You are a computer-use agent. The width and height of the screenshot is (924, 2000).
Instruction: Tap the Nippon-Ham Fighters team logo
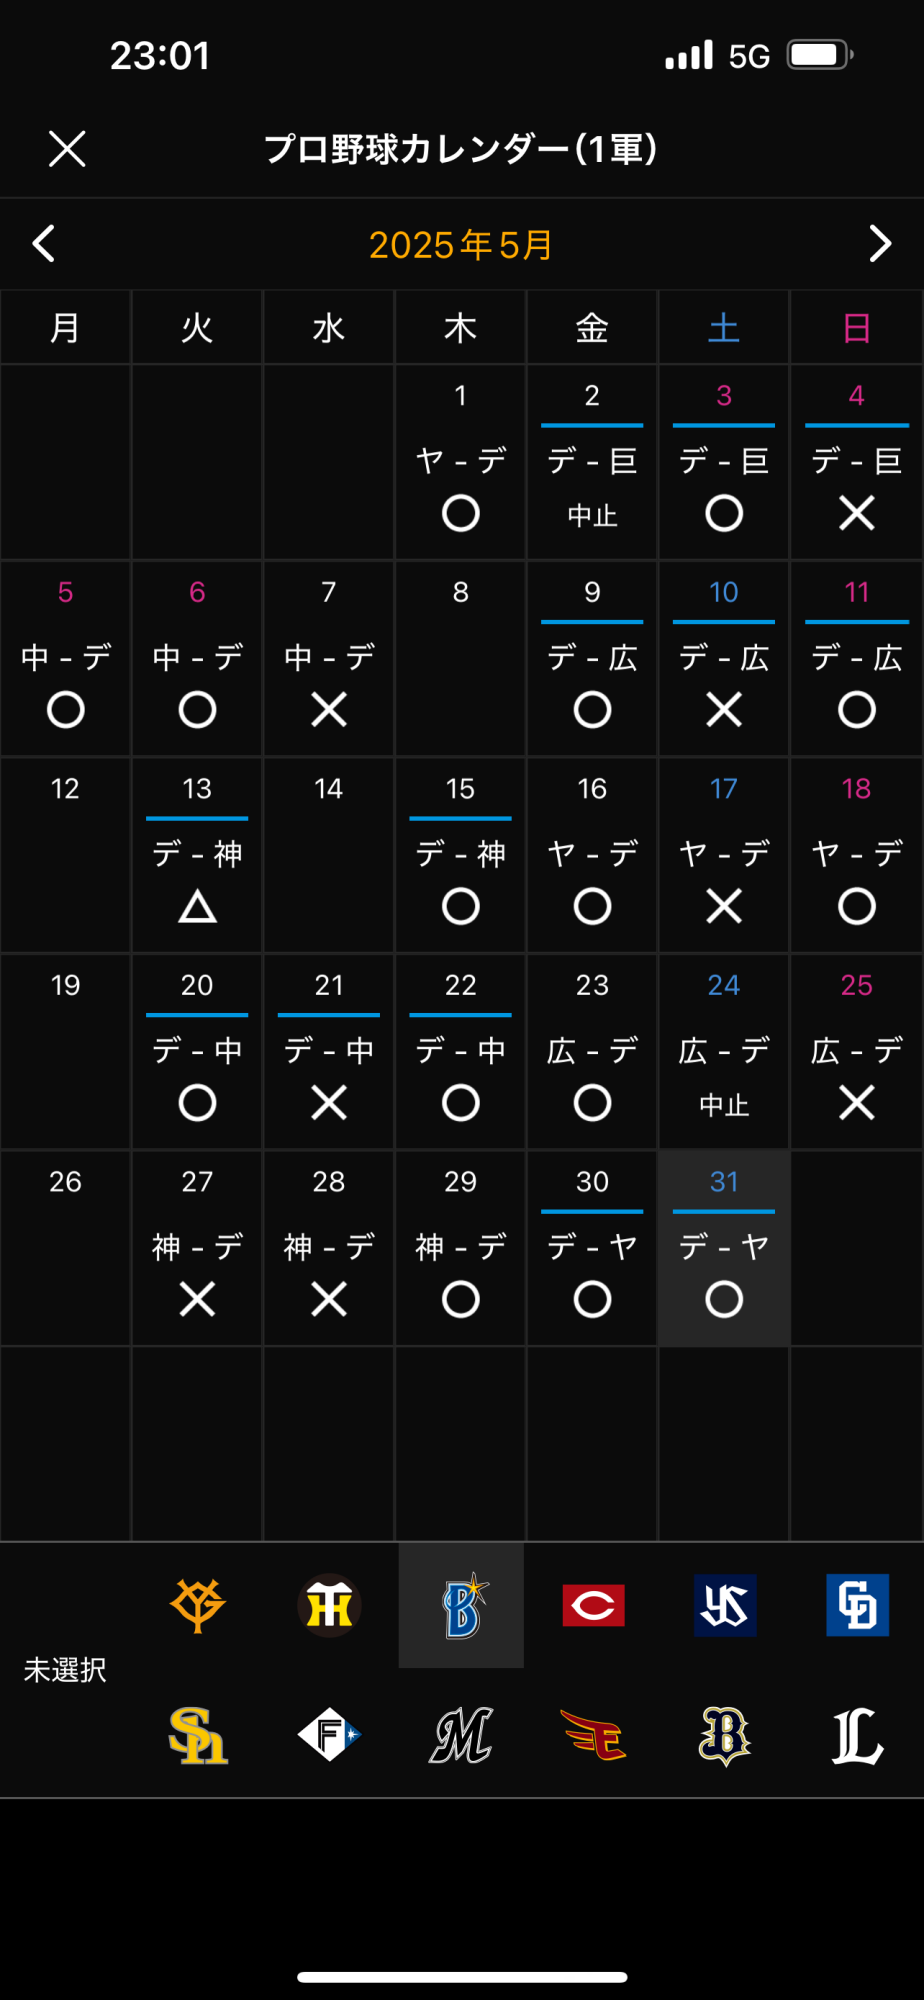(x=329, y=1735)
